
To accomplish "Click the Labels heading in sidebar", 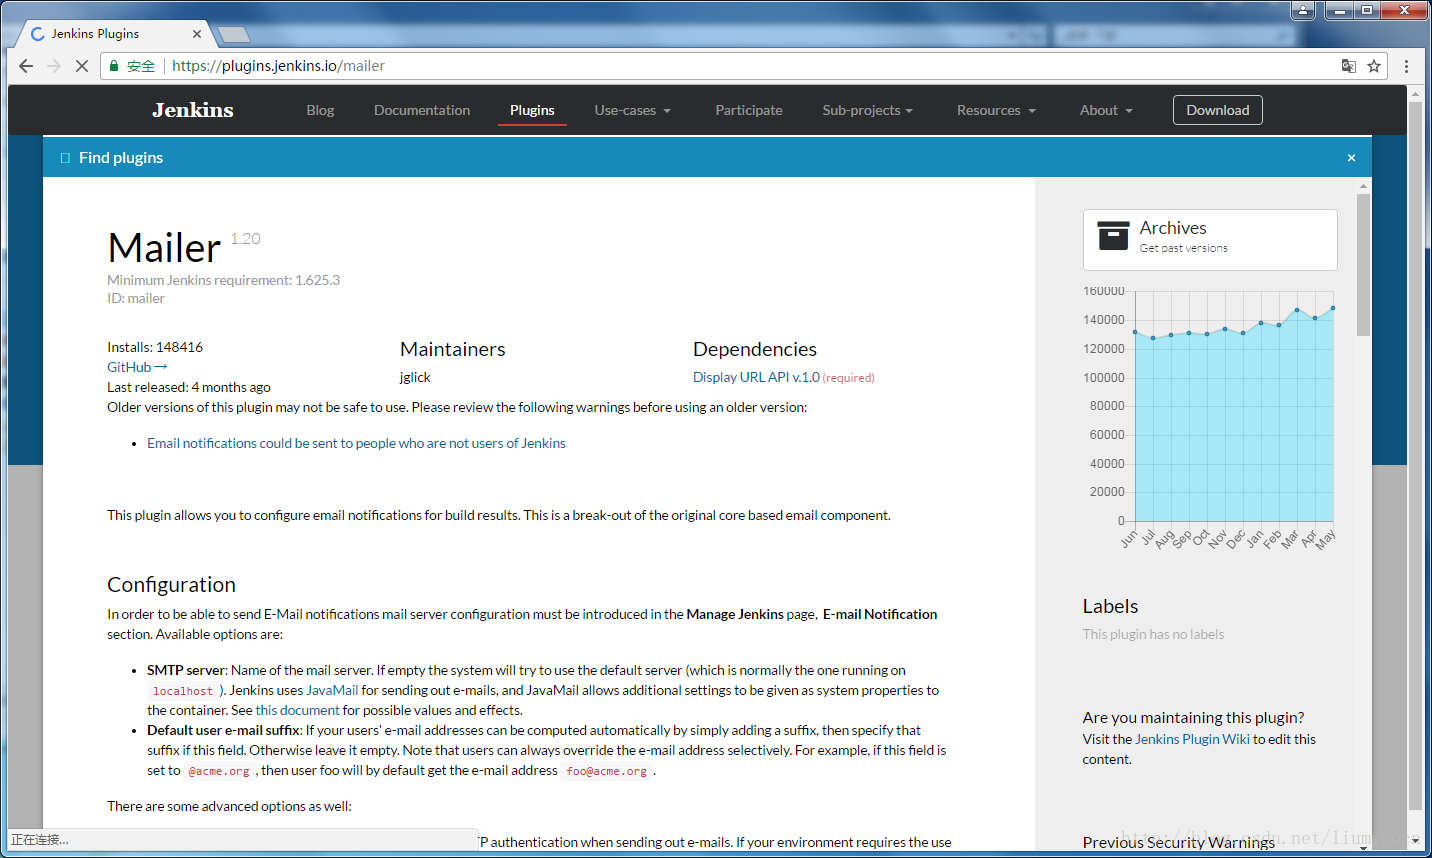I will [x=1110, y=606].
